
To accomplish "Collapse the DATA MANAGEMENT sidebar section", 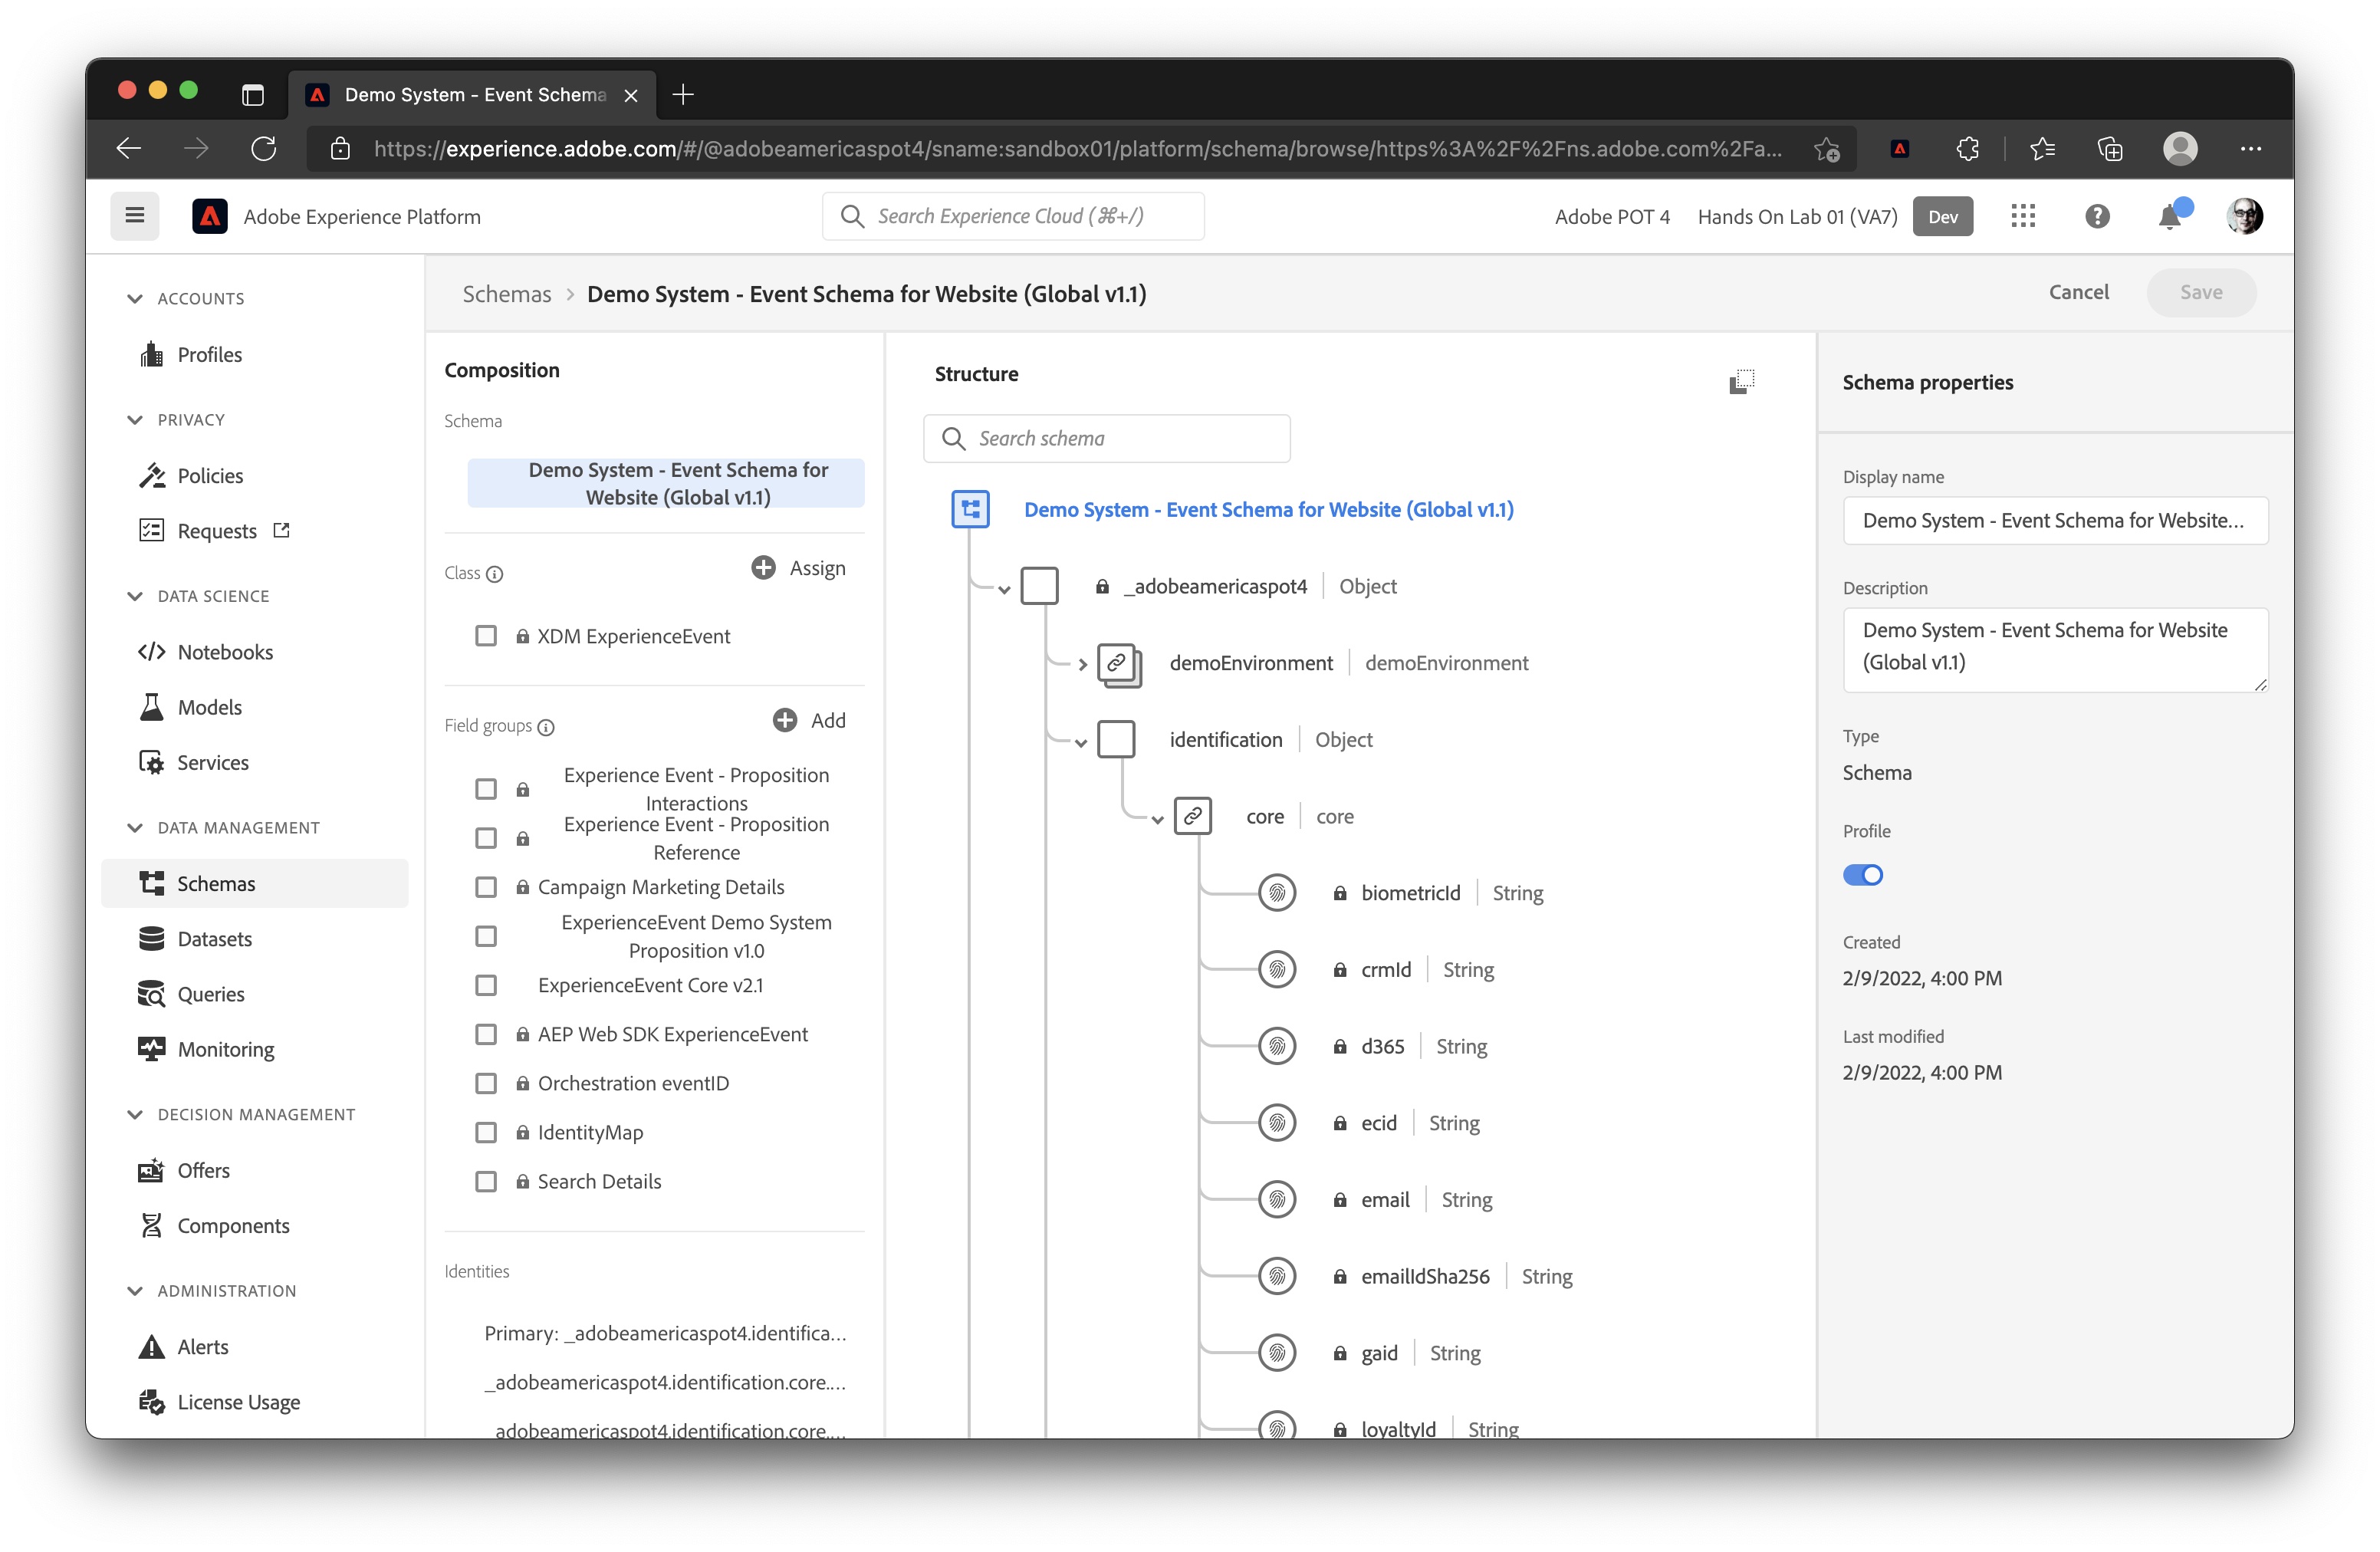I will coord(135,827).
